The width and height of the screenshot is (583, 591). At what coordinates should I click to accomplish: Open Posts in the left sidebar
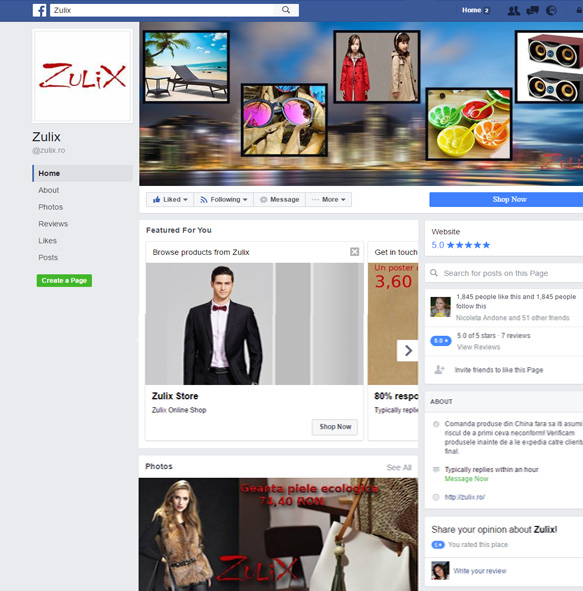tap(48, 257)
